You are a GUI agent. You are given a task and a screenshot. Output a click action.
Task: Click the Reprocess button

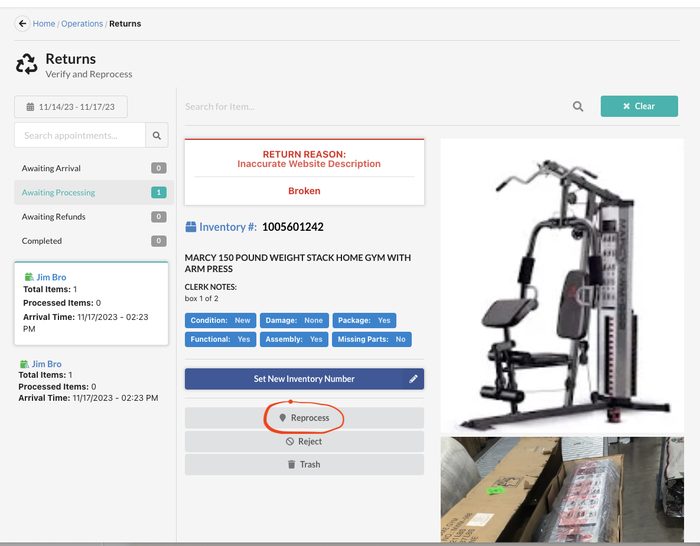[x=304, y=418]
